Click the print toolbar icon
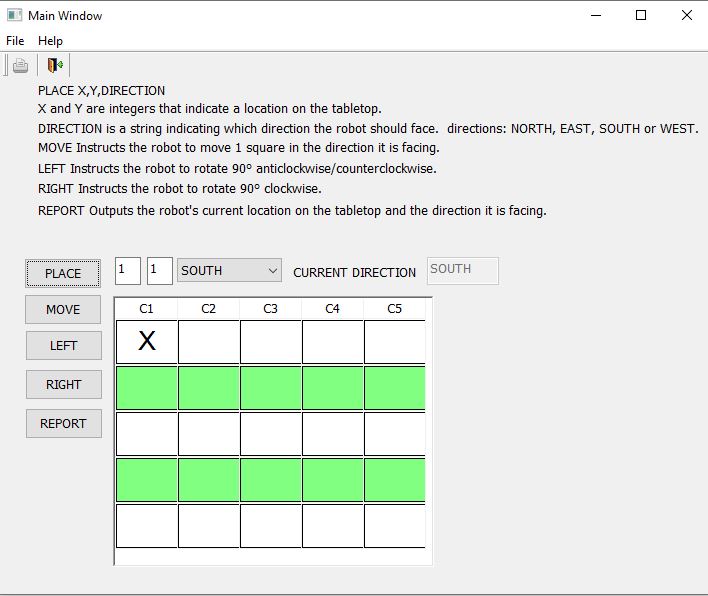The height and width of the screenshot is (596, 708). click(x=20, y=65)
